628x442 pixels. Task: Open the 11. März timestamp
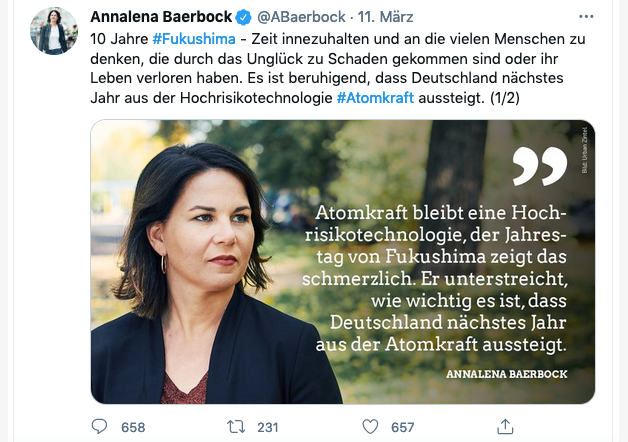pos(385,17)
